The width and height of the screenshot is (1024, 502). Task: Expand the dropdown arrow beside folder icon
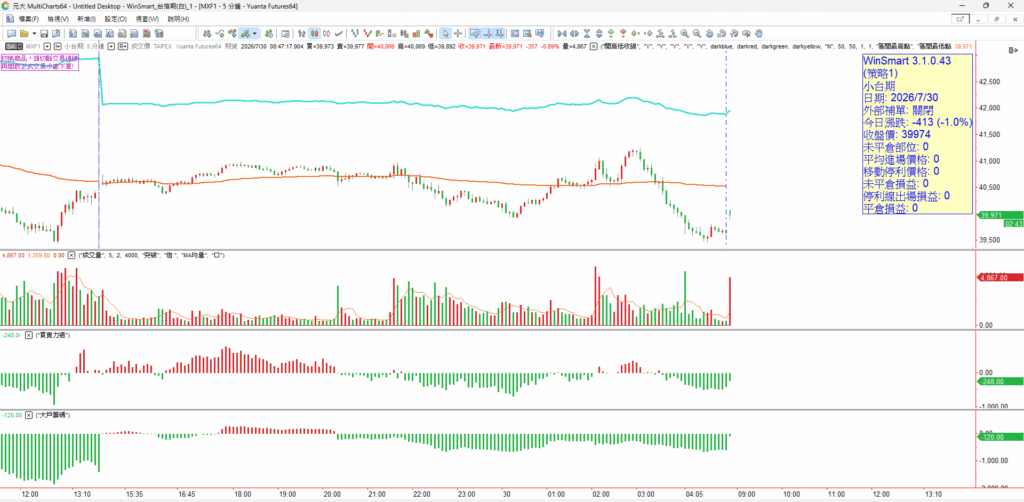34,33
